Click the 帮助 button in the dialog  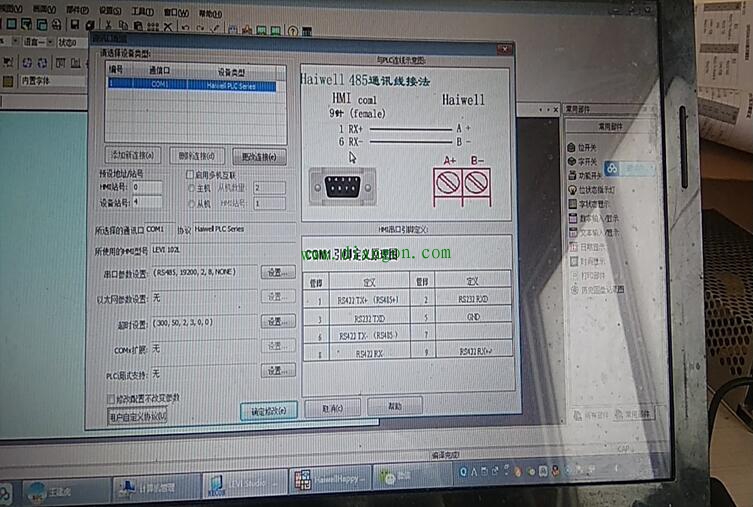[395, 406]
